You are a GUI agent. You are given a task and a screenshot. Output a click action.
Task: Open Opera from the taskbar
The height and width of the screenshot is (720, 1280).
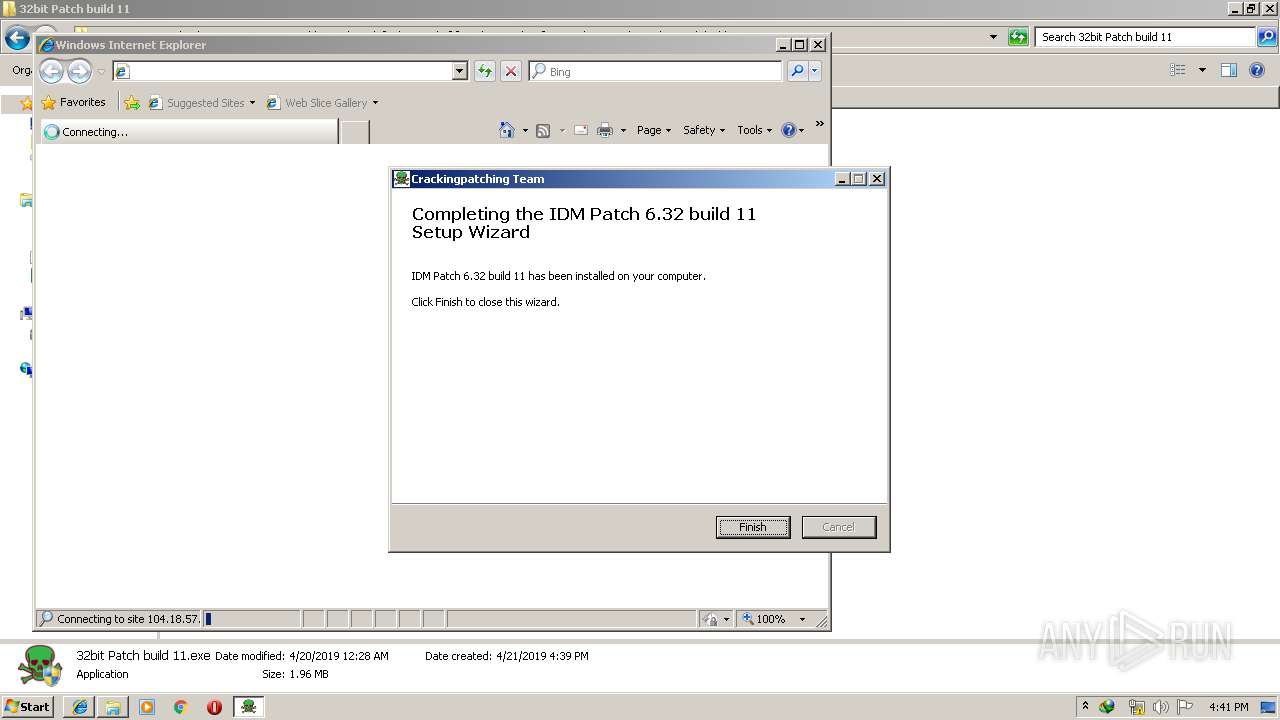[214, 707]
